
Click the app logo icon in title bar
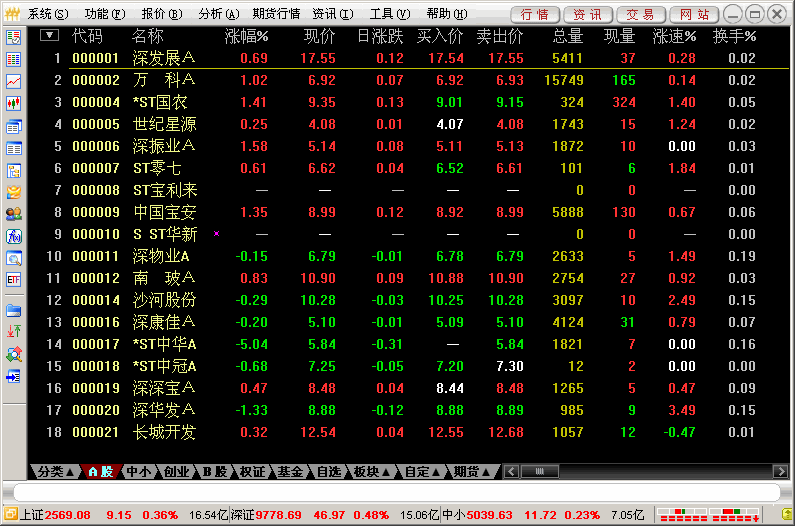(12, 14)
